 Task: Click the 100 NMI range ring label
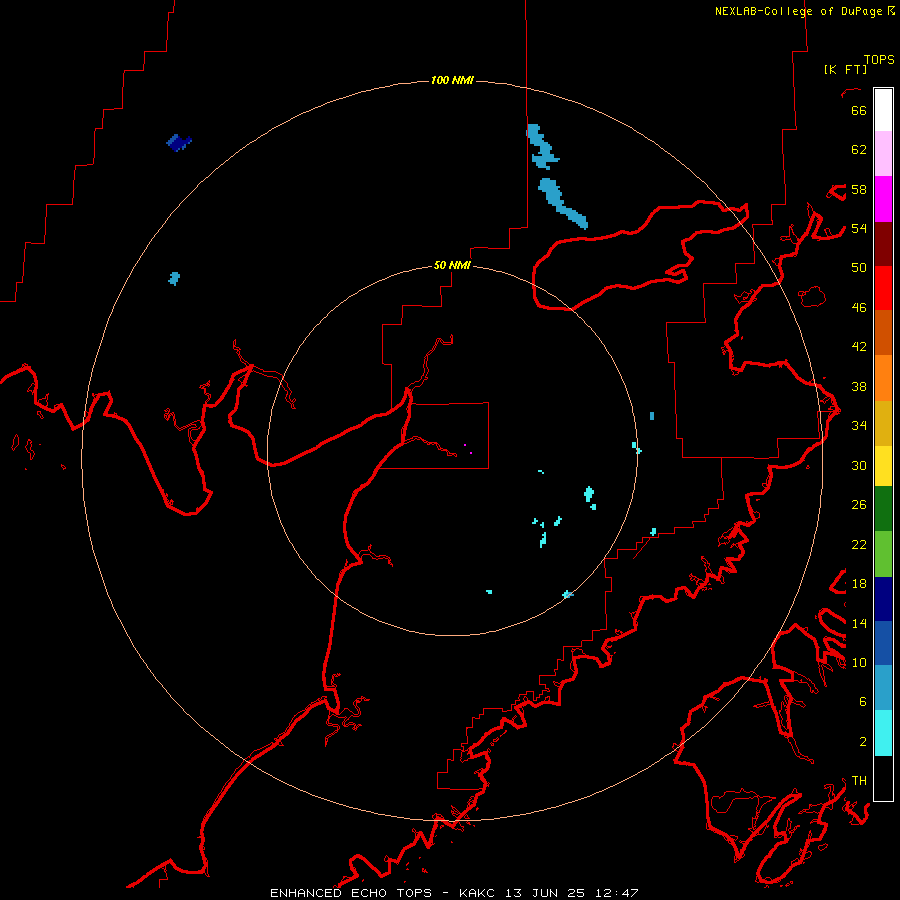point(452,80)
